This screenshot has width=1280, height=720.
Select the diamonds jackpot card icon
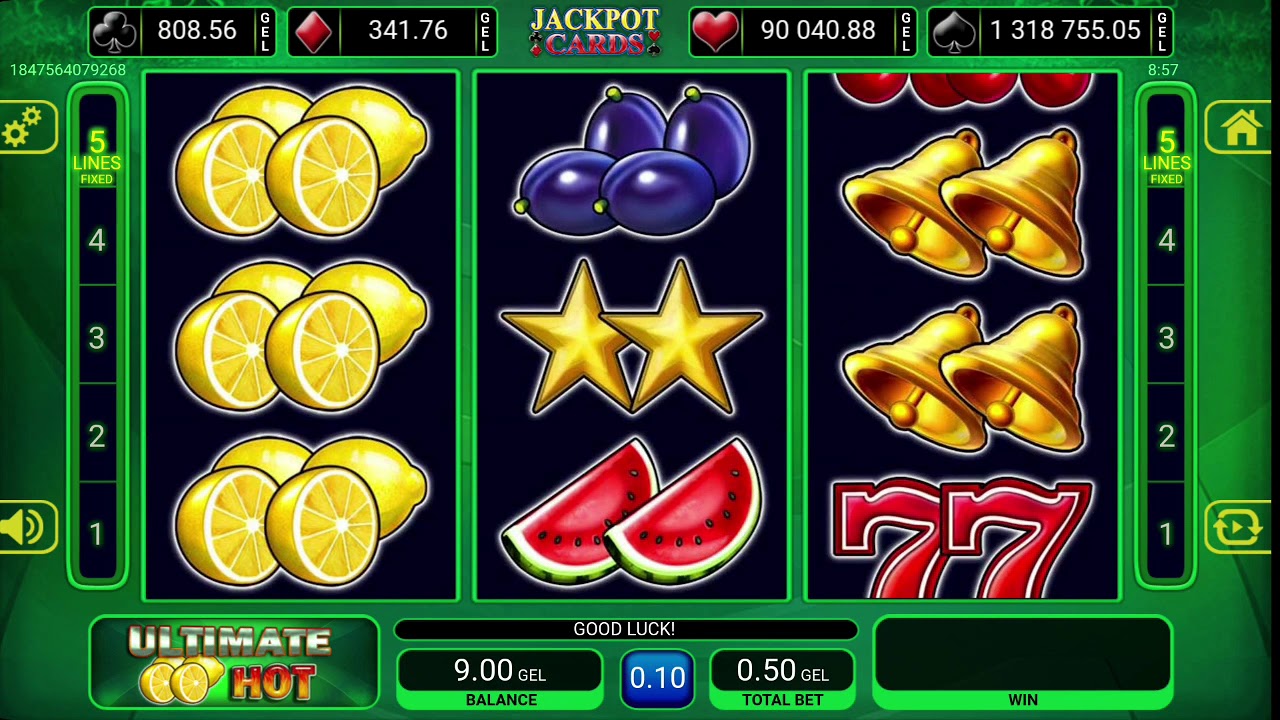pyautogui.click(x=314, y=32)
